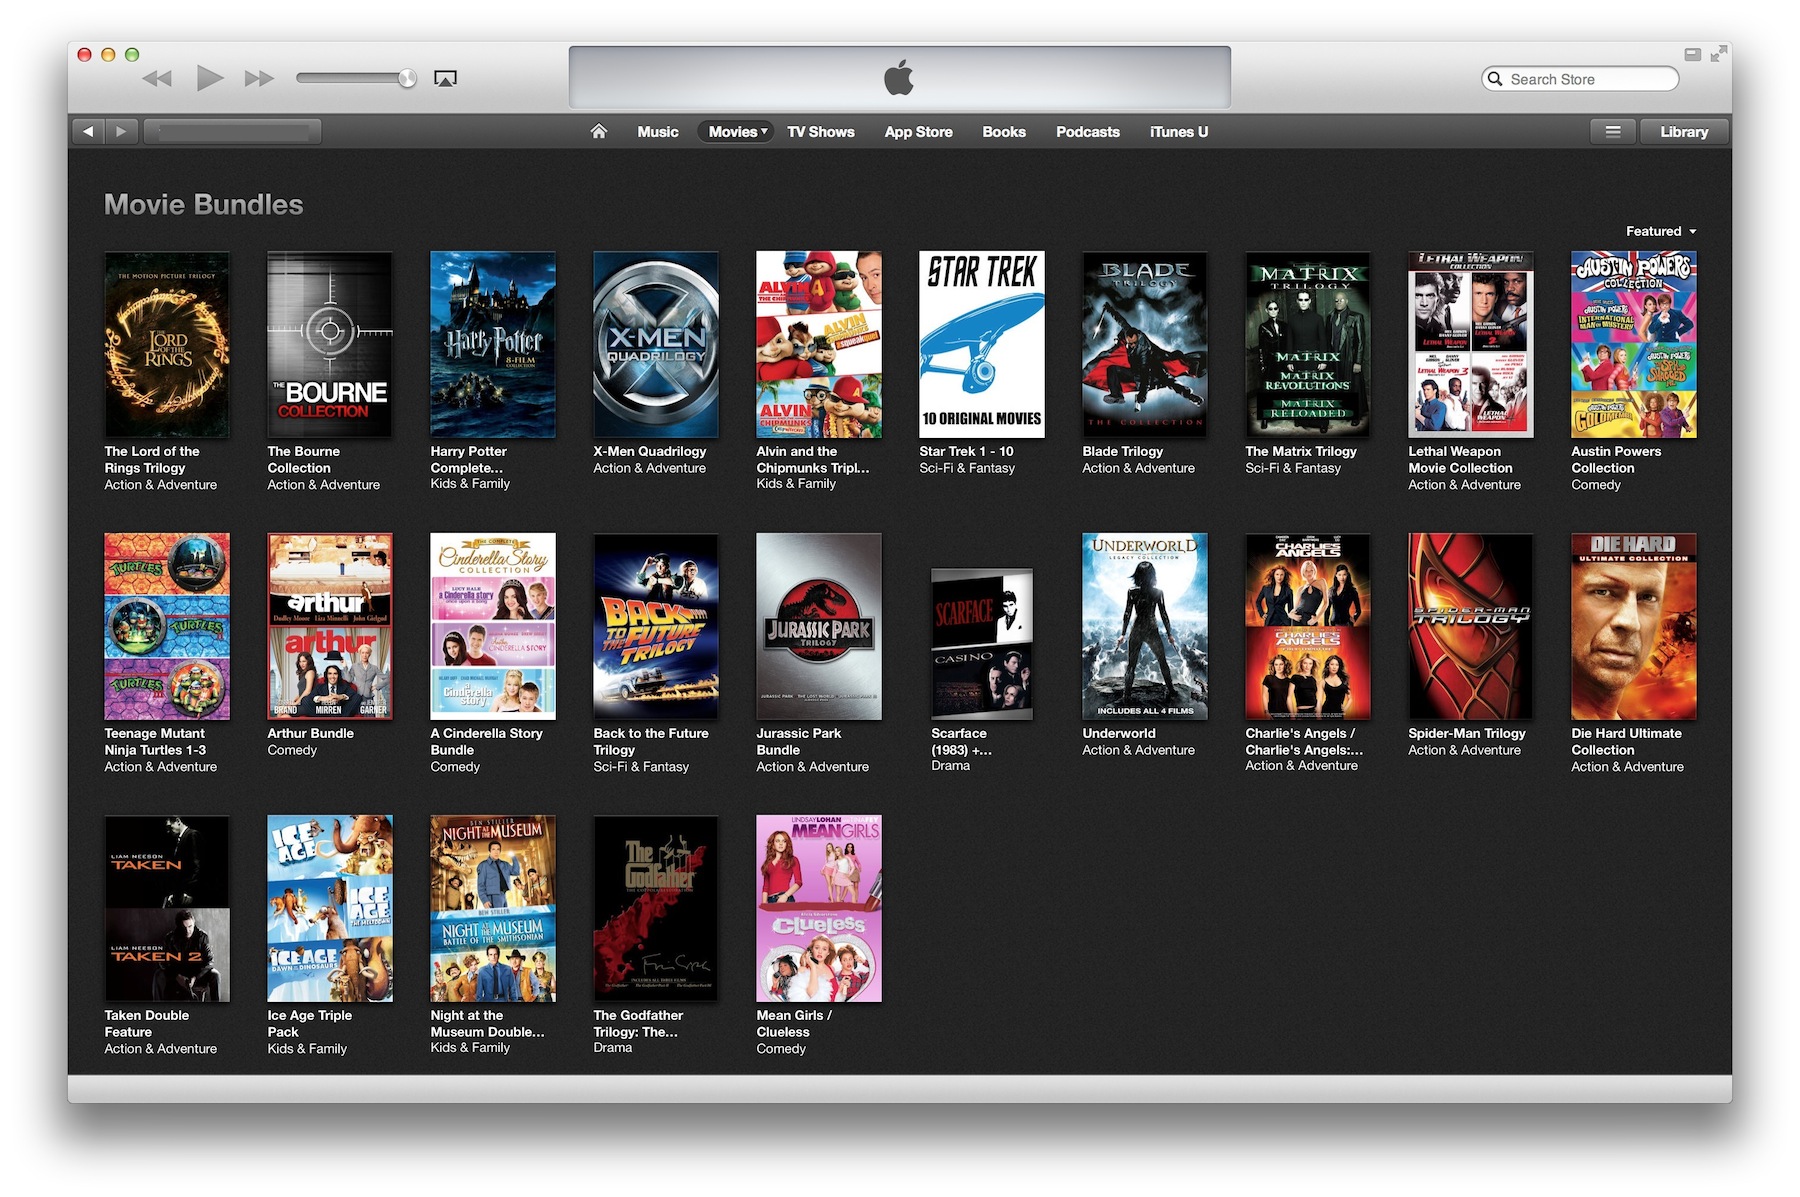Enter full screen with arrows icon

1719,54
